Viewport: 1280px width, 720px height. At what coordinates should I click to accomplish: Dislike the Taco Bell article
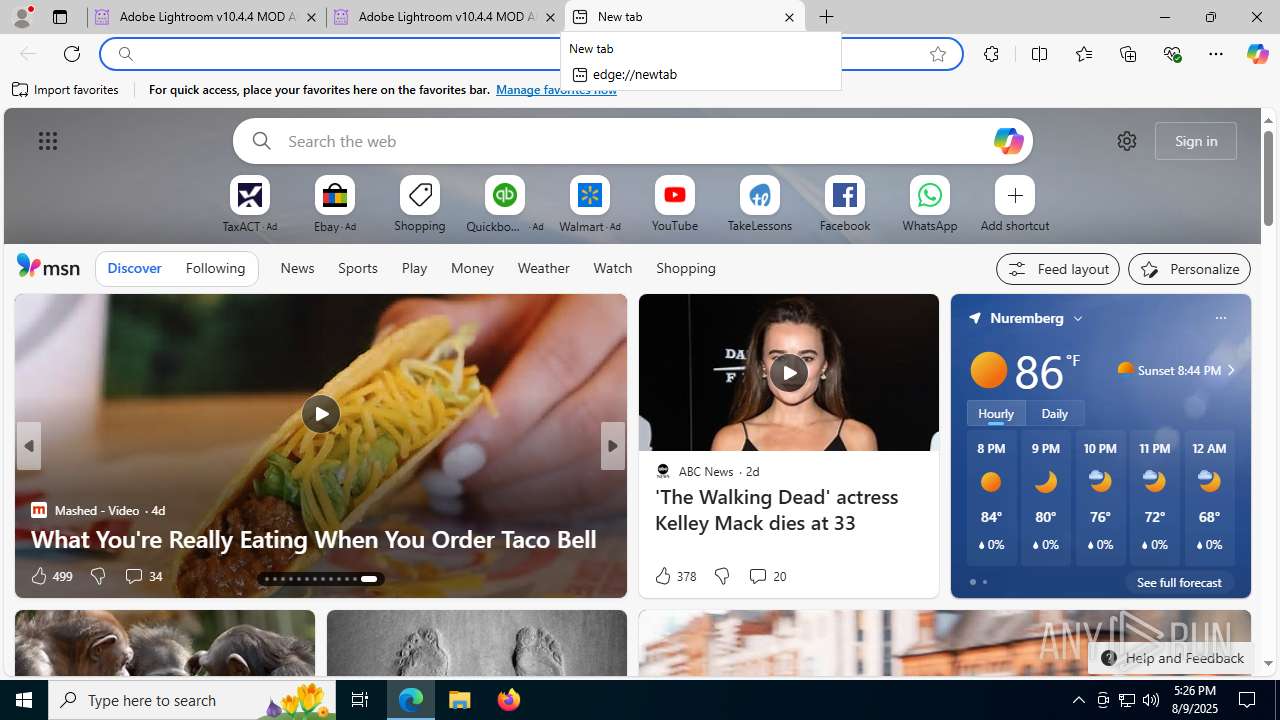pyautogui.click(x=98, y=576)
